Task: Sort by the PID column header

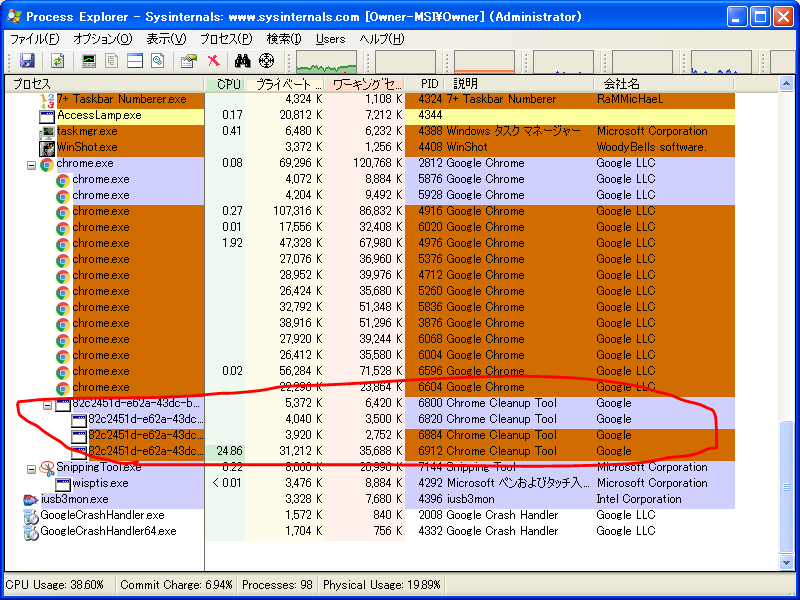Action: pyautogui.click(x=425, y=84)
